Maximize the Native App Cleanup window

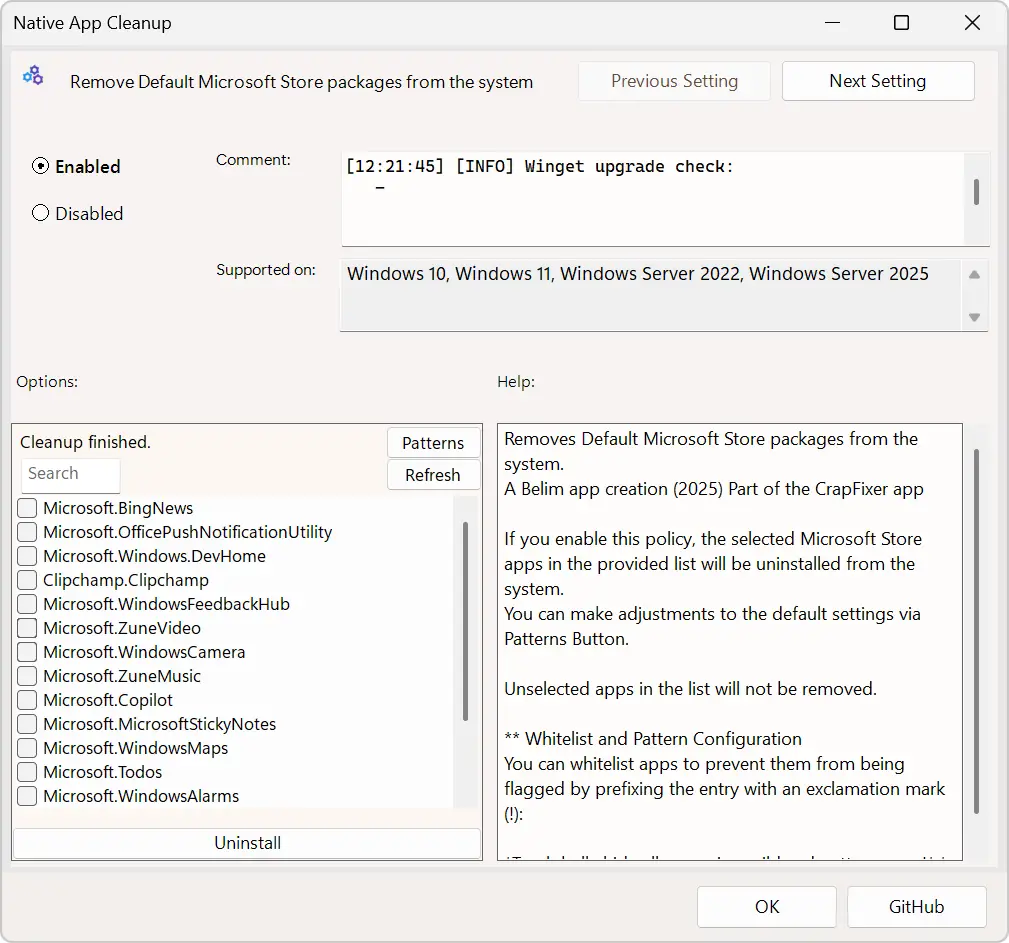[902, 23]
